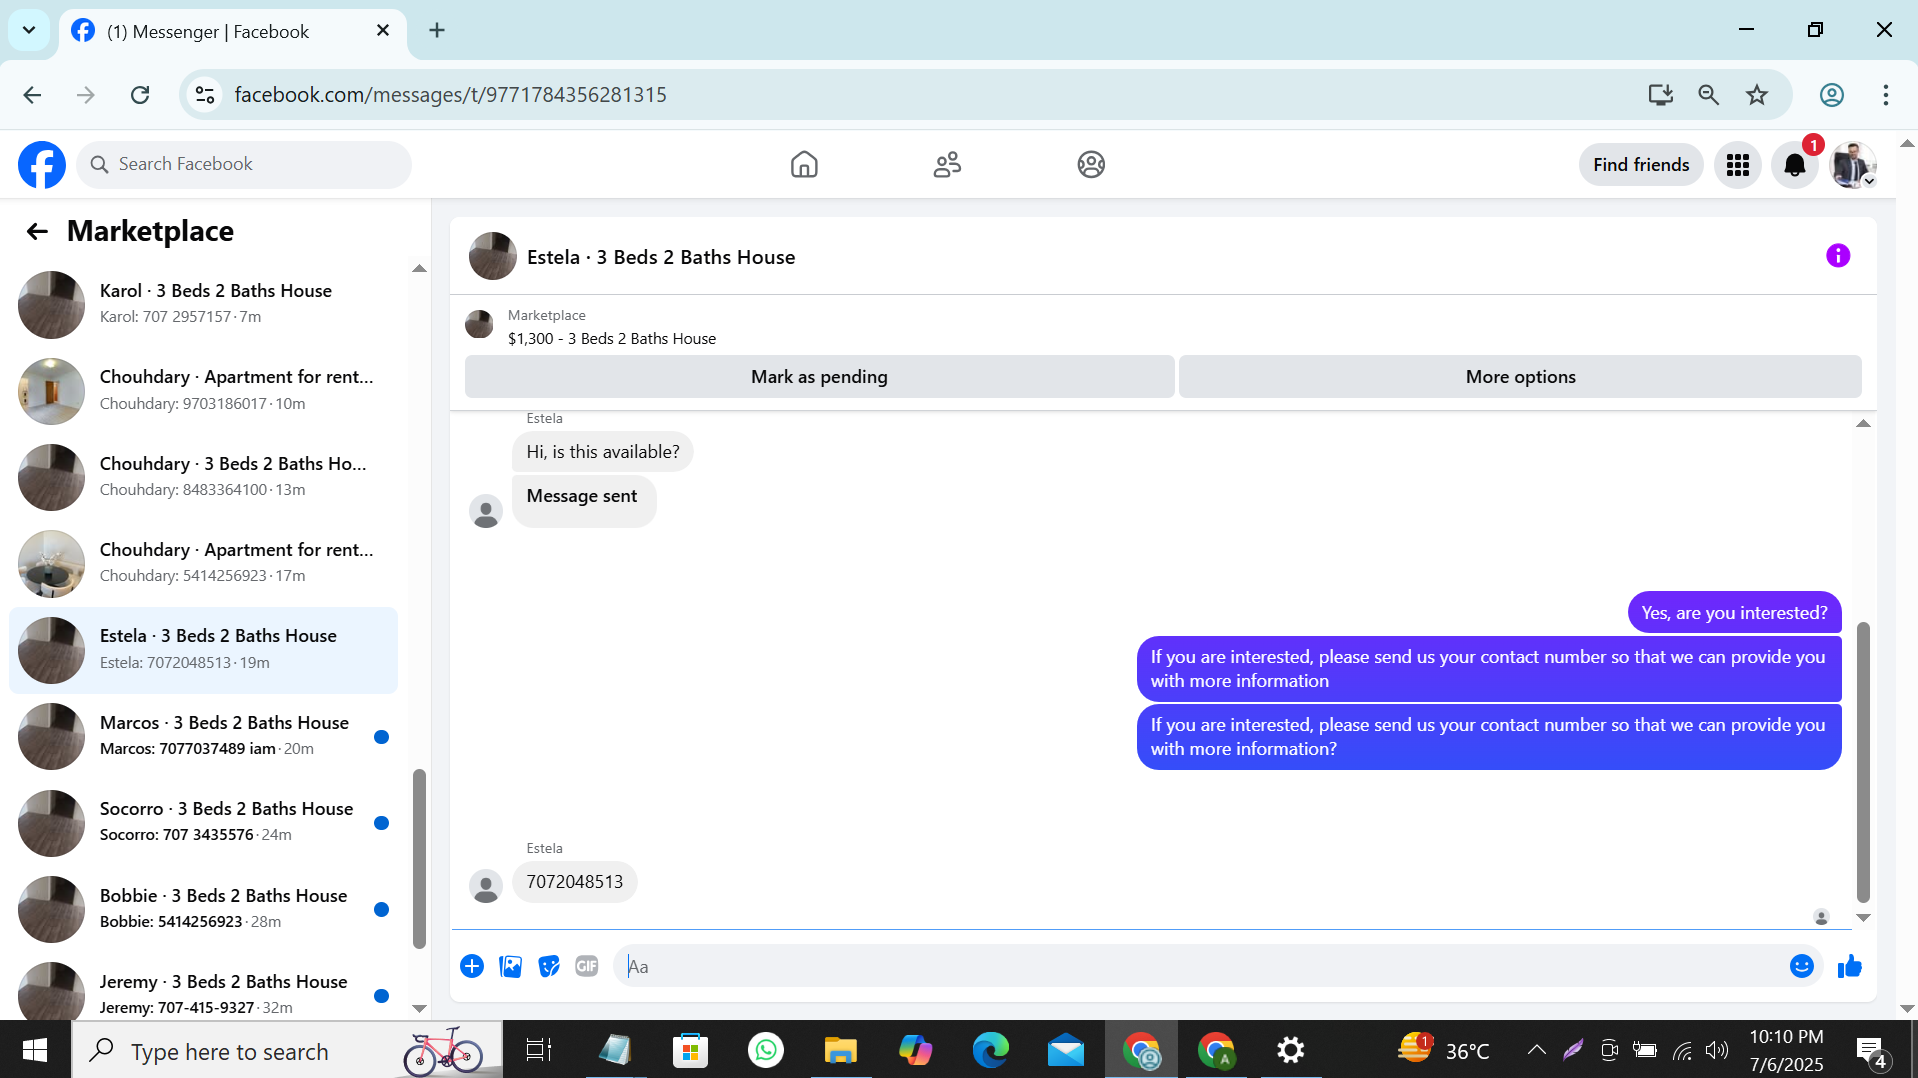Show hidden system tray icons
The width and height of the screenshot is (1918, 1078).
click(1536, 1050)
